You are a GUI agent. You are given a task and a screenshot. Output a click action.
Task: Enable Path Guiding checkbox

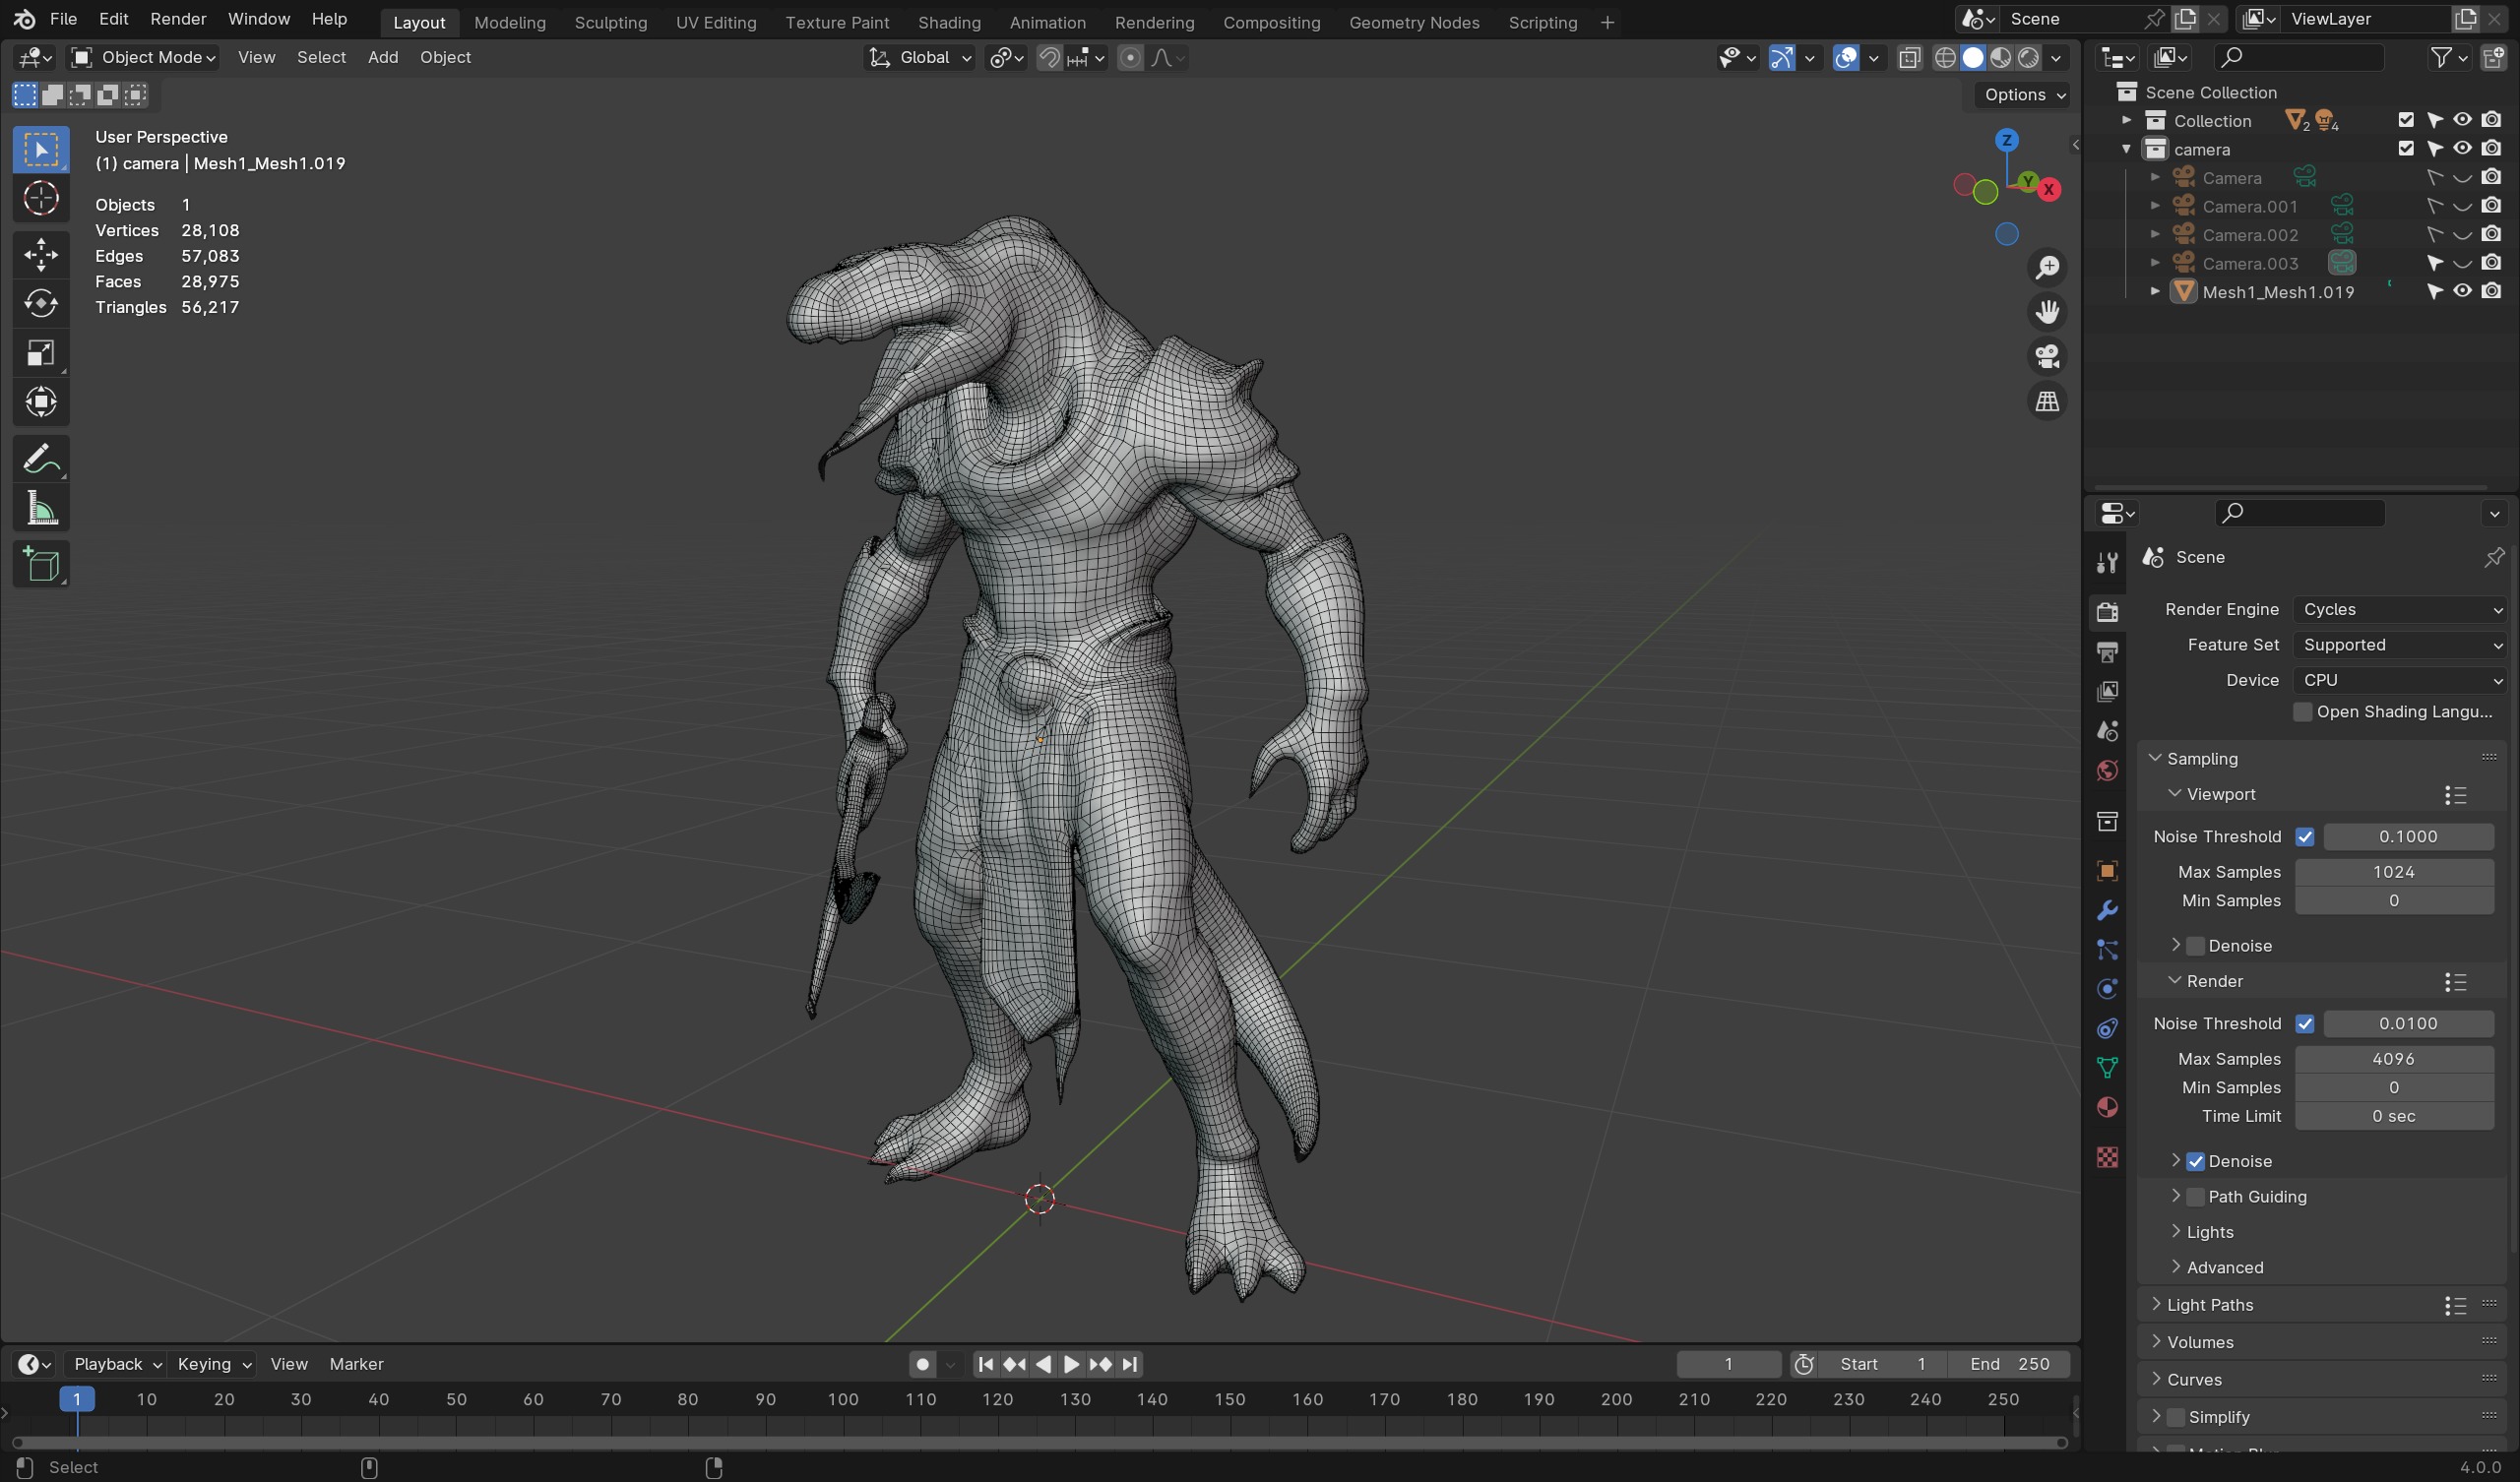pyautogui.click(x=2195, y=1196)
